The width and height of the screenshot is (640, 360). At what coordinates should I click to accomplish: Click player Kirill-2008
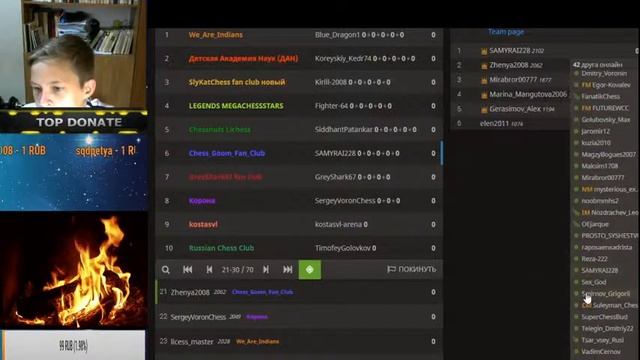[x=331, y=82]
